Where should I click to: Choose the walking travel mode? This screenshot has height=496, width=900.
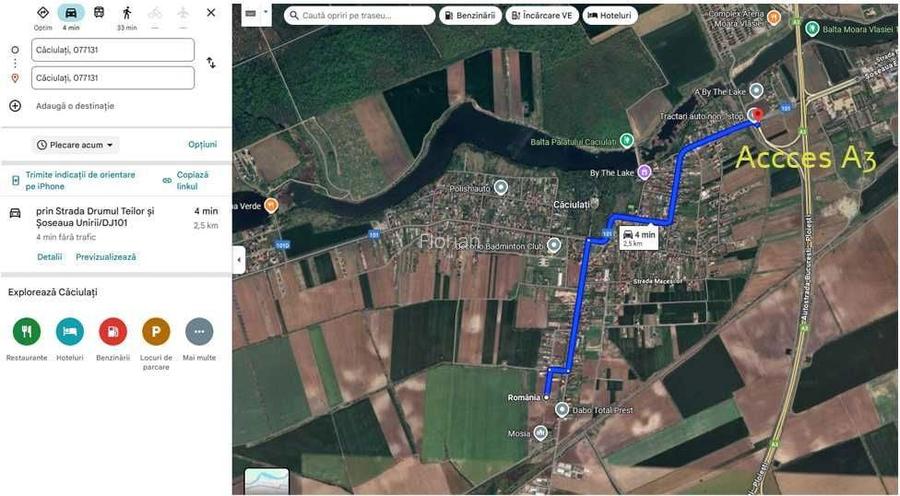tap(127, 13)
